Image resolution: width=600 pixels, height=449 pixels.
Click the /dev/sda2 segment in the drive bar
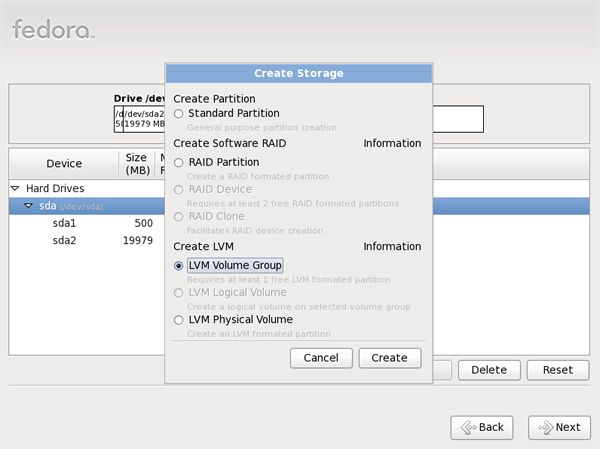tap(144, 119)
